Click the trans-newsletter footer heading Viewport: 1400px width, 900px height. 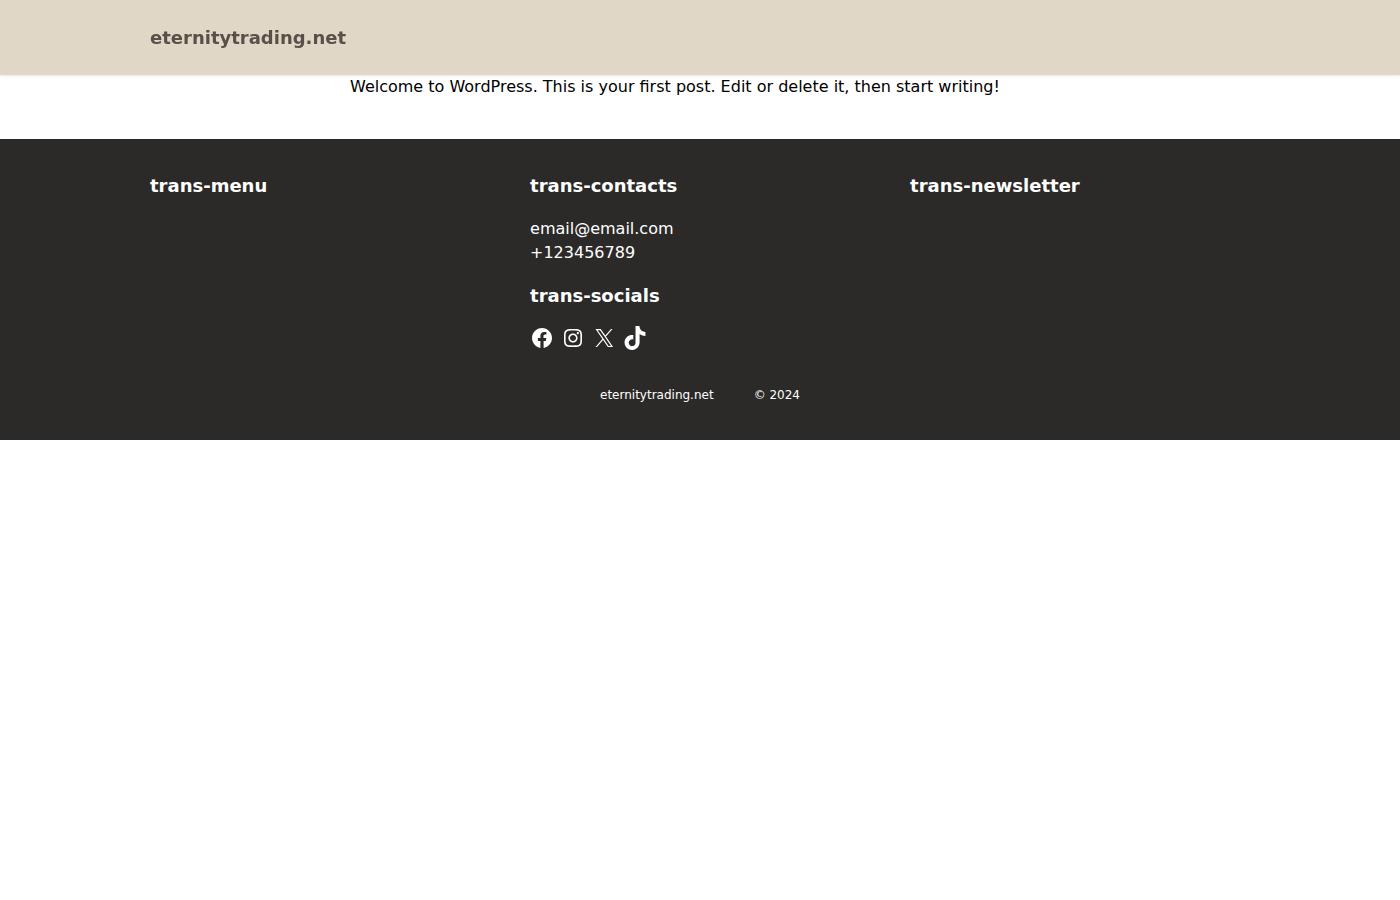tap(995, 186)
